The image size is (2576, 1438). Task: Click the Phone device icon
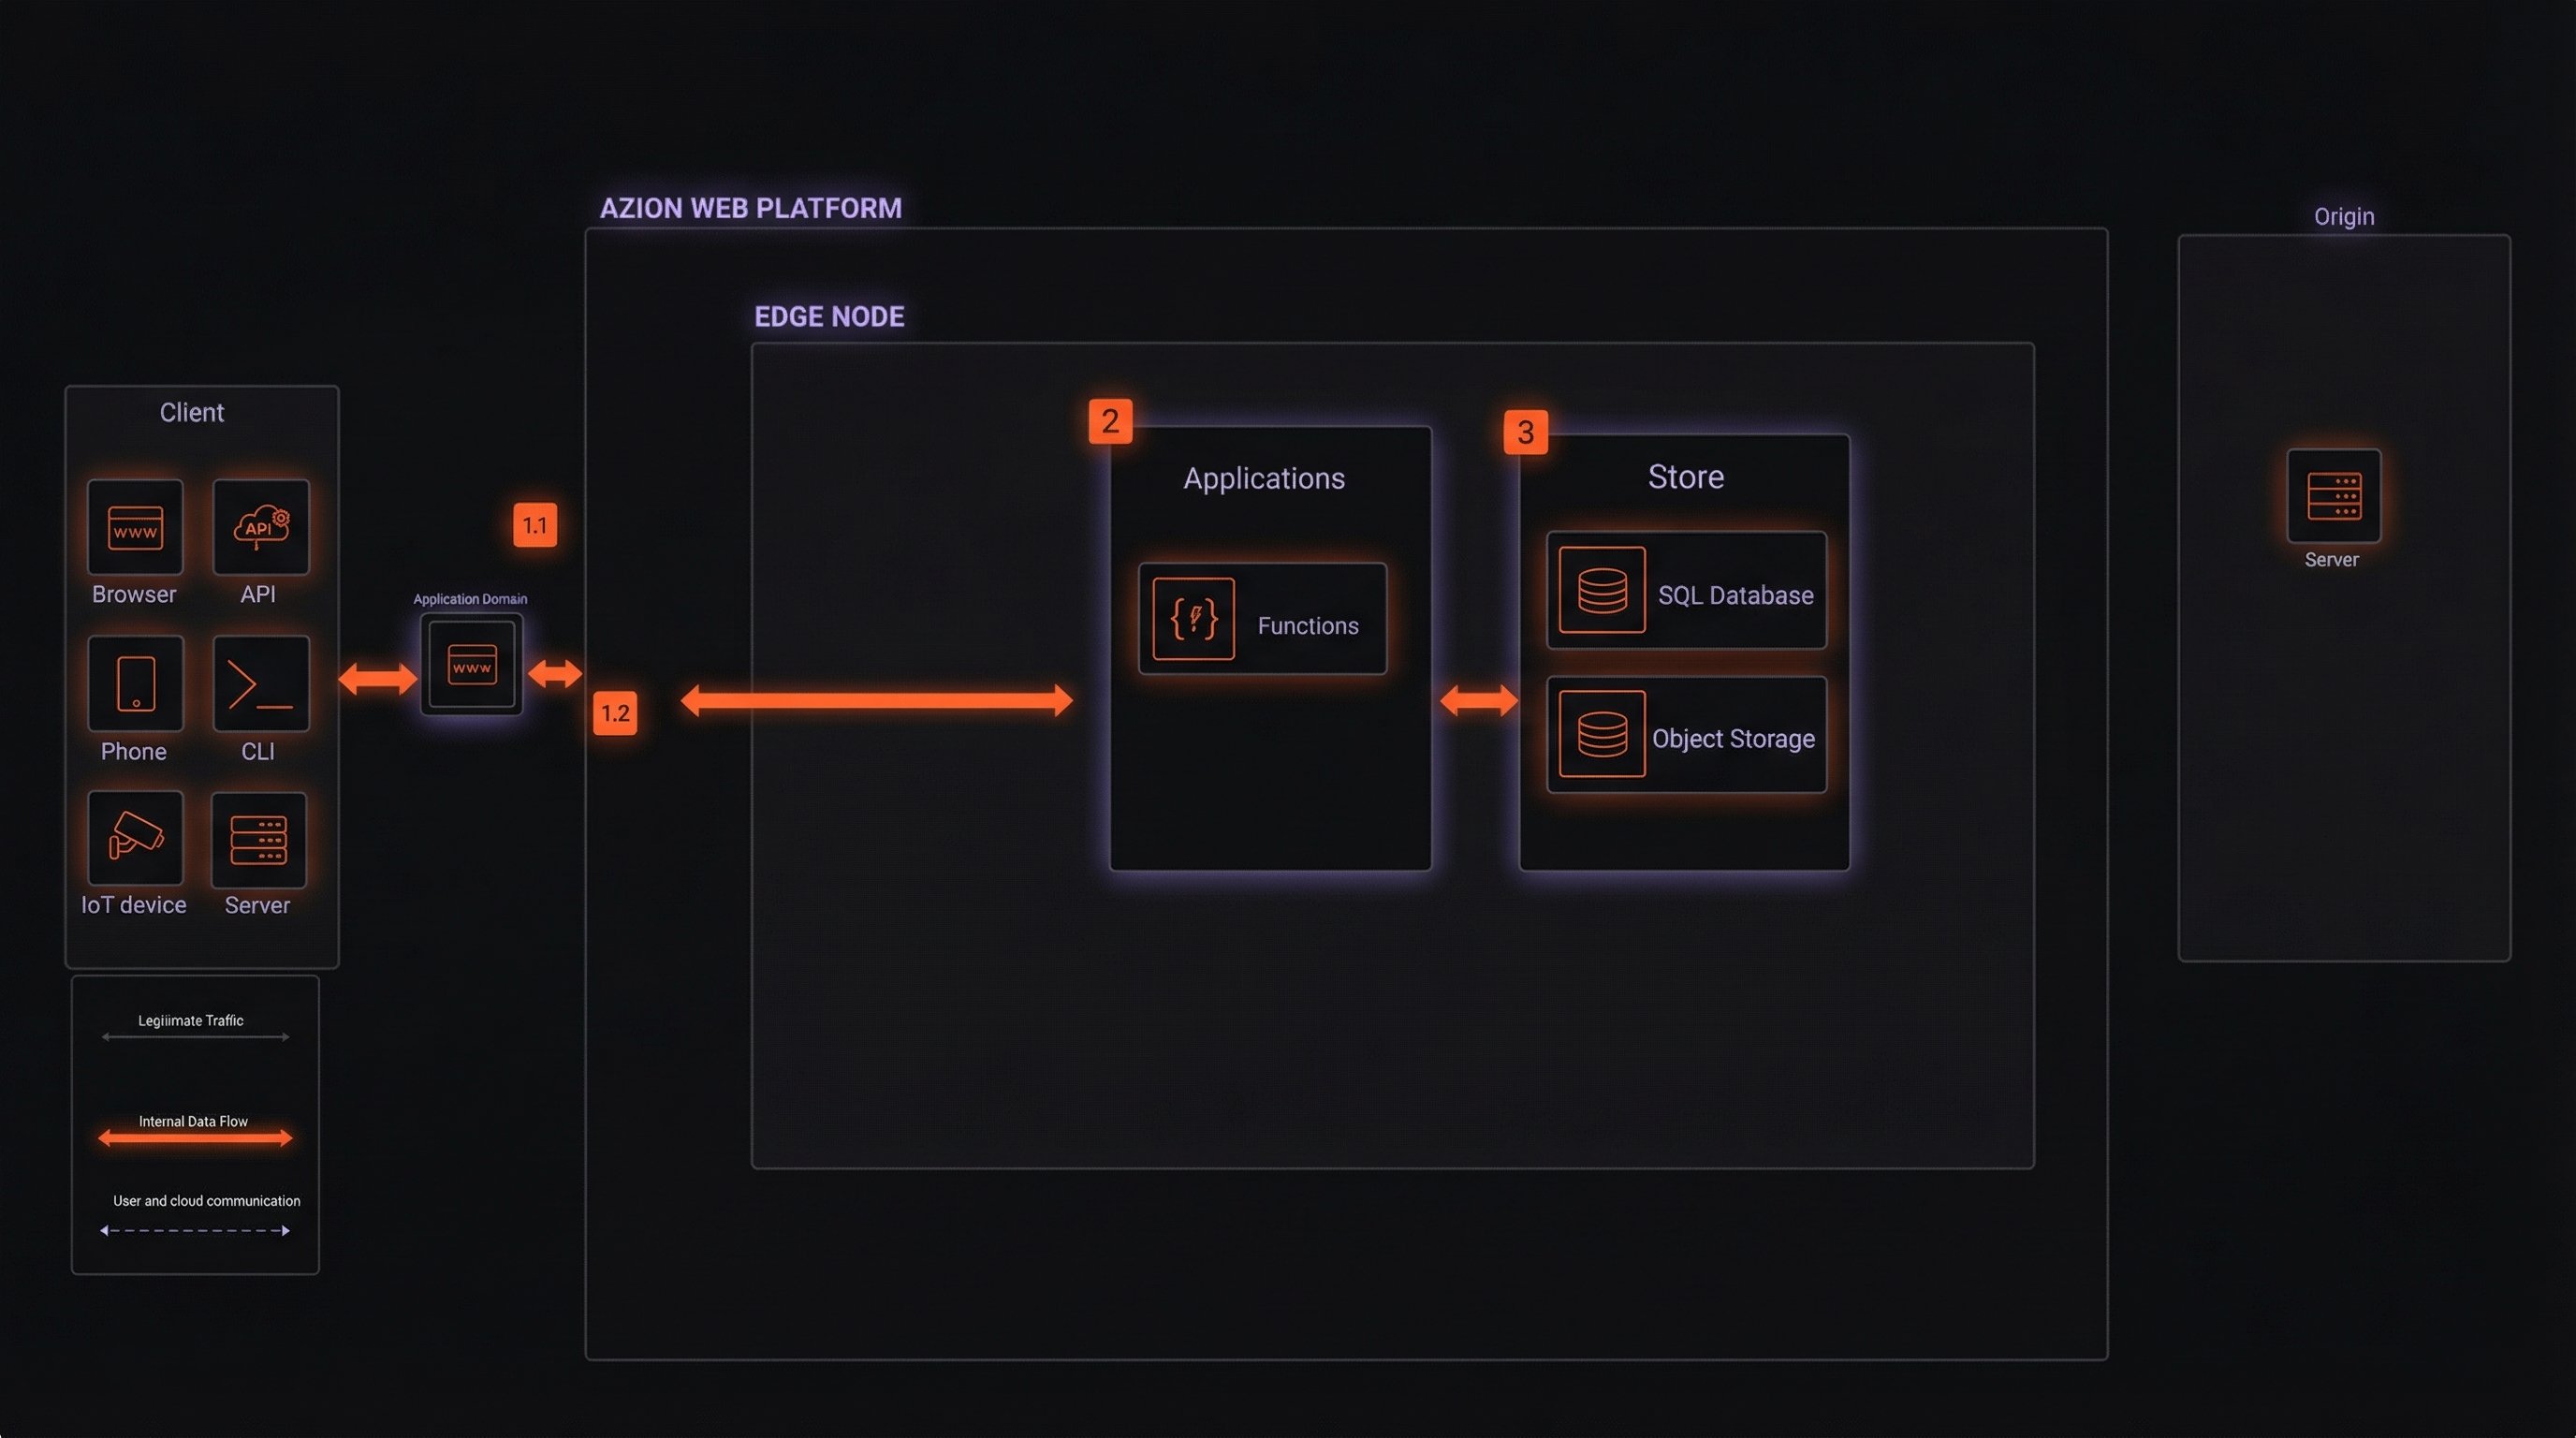click(x=135, y=684)
